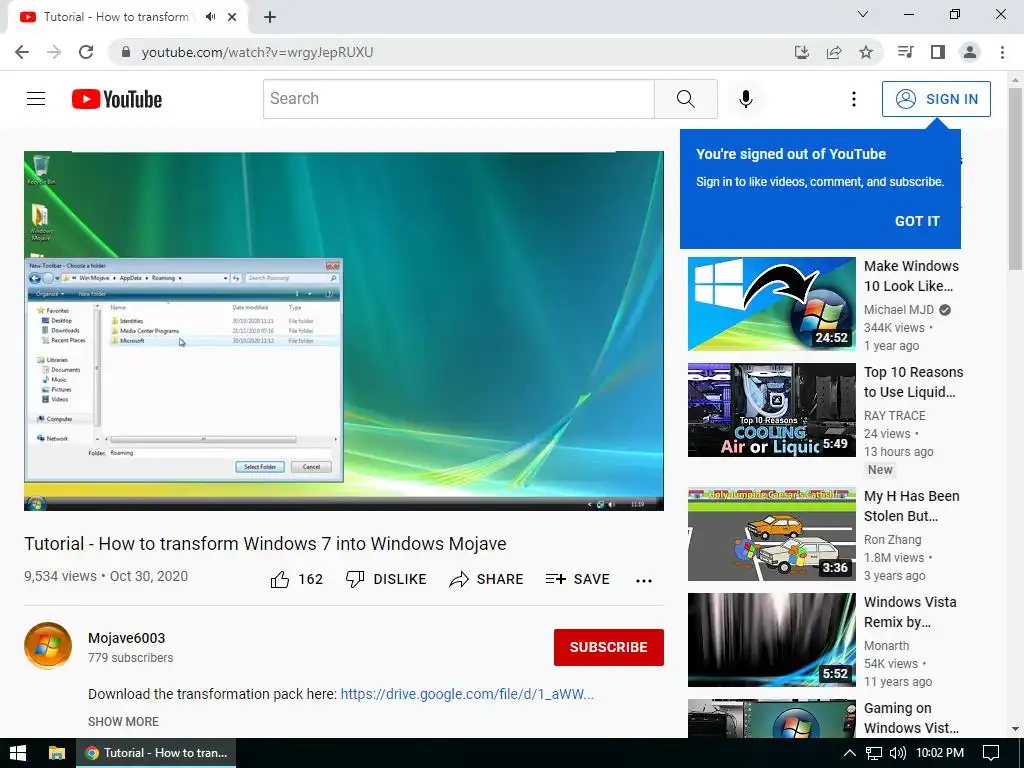Screen dimensions: 1024x768
Task: Open the SHARE dialog
Action: [487, 579]
